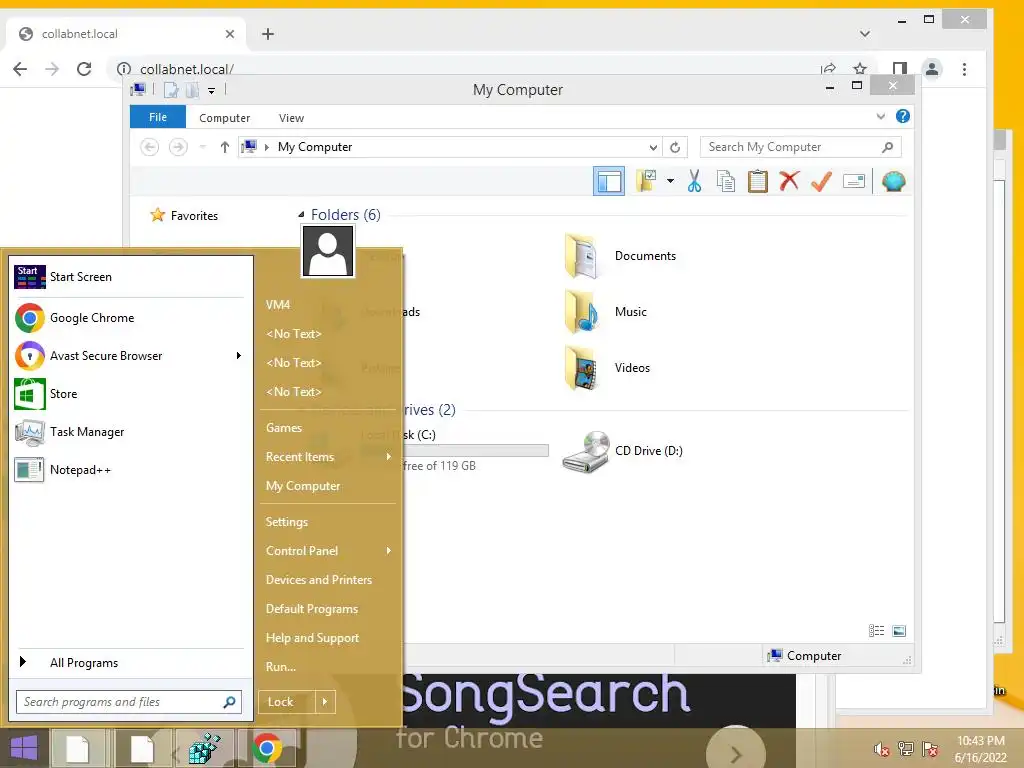This screenshot has height=768, width=1024.
Task: Click Windows Start button on taskbar
Action: tap(24, 748)
